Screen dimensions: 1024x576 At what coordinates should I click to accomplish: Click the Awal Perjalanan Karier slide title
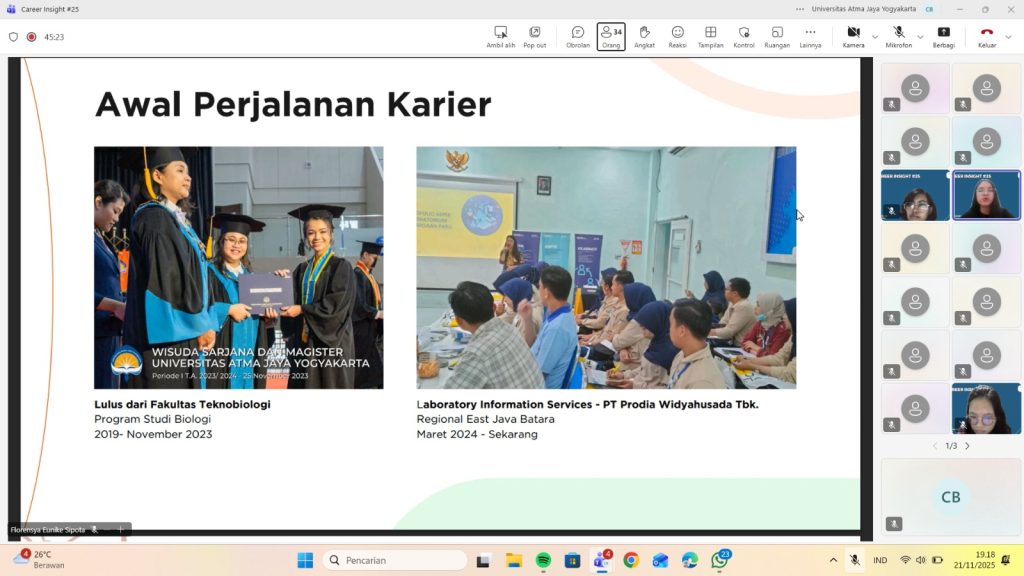293,104
